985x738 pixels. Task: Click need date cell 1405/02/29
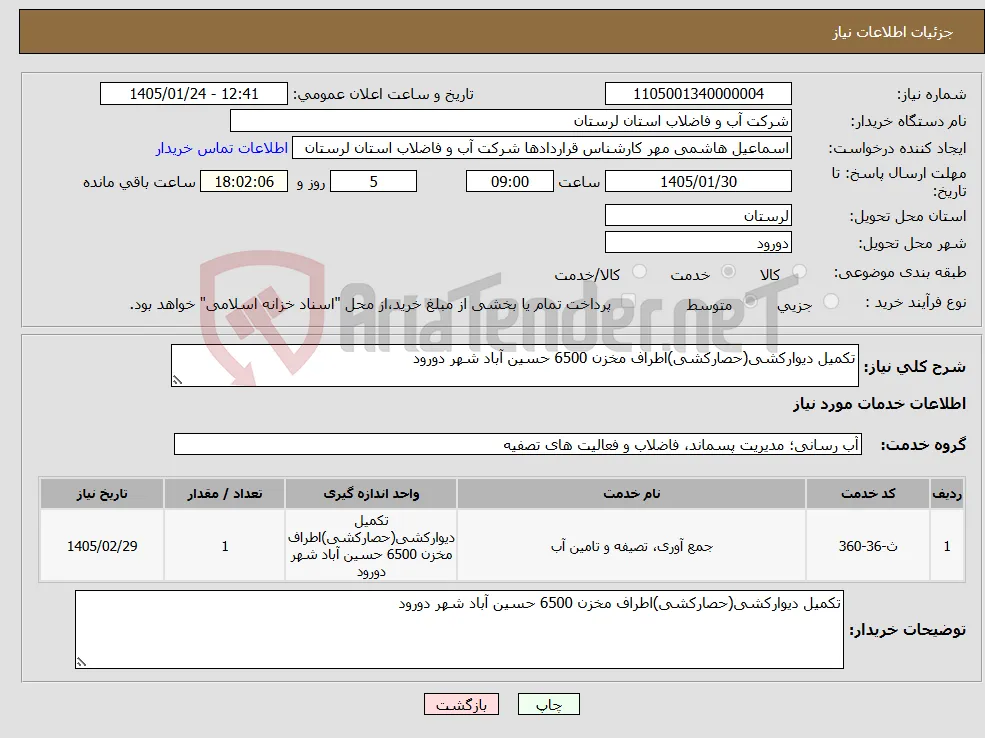click(102, 546)
